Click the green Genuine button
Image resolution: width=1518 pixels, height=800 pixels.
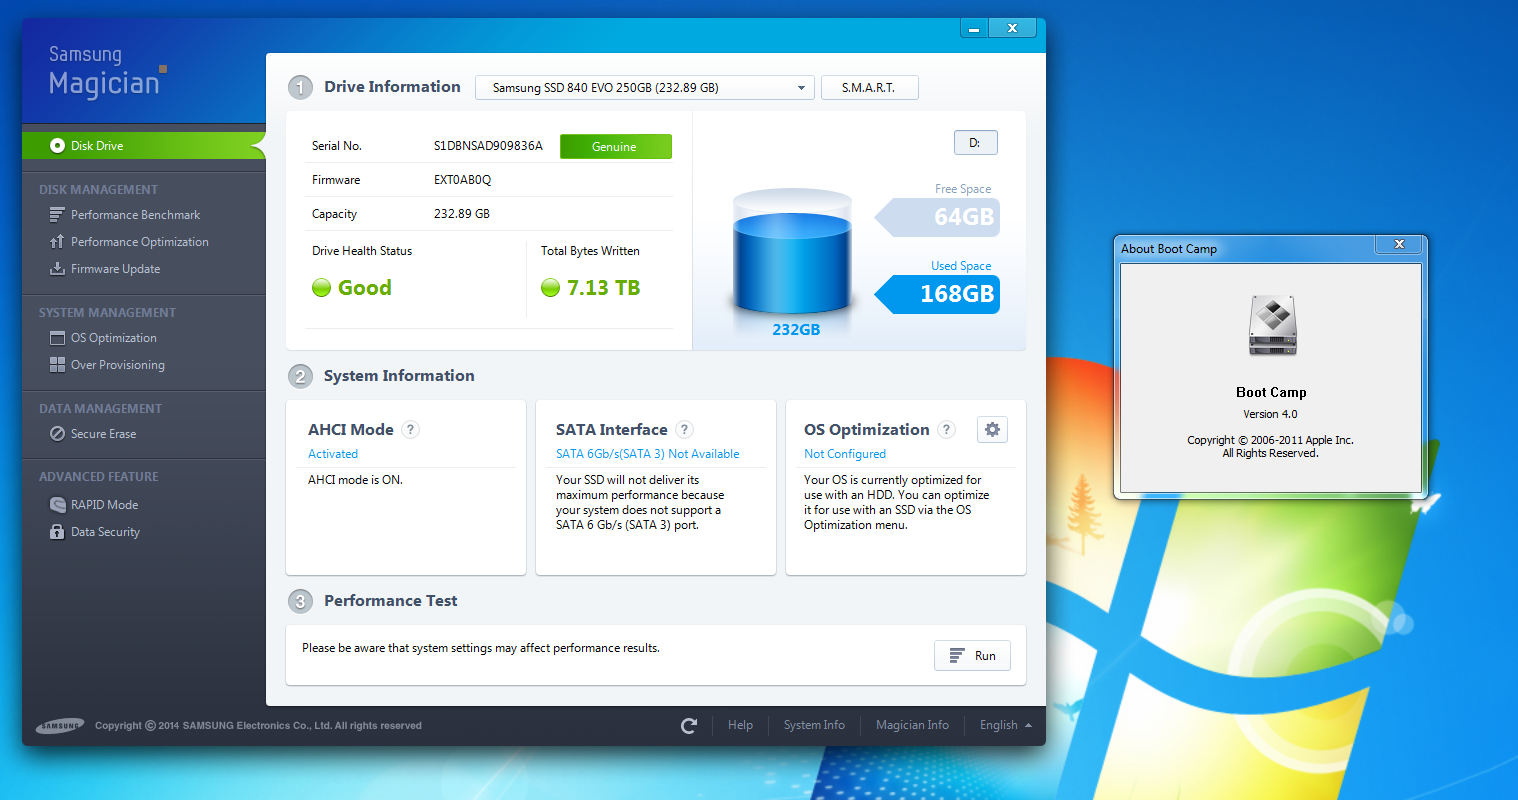(615, 147)
